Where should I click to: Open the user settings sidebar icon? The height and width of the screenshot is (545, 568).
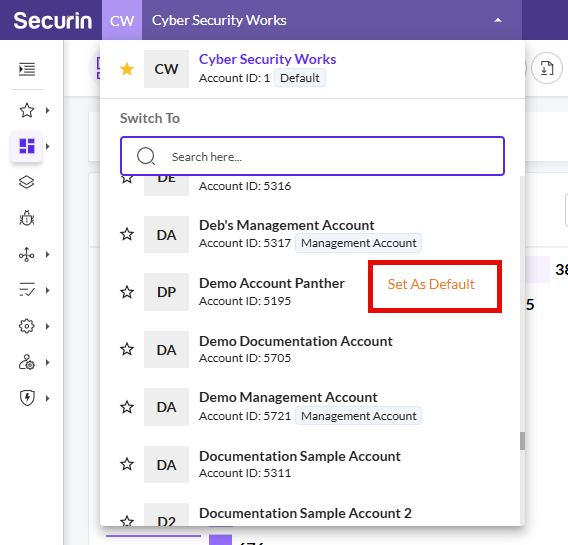click(x=27, y=362)
